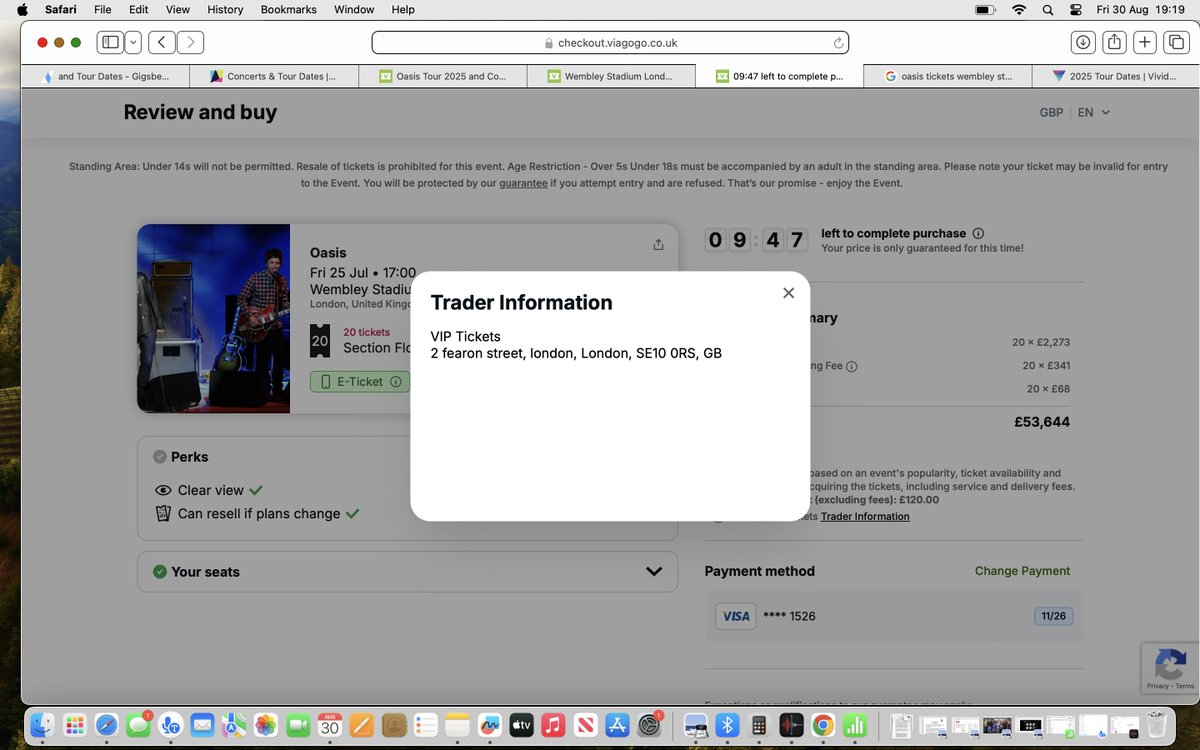The image size is (1200, 750).
Task: Open Messages from the Dock
Action: [x=138, y=725]
